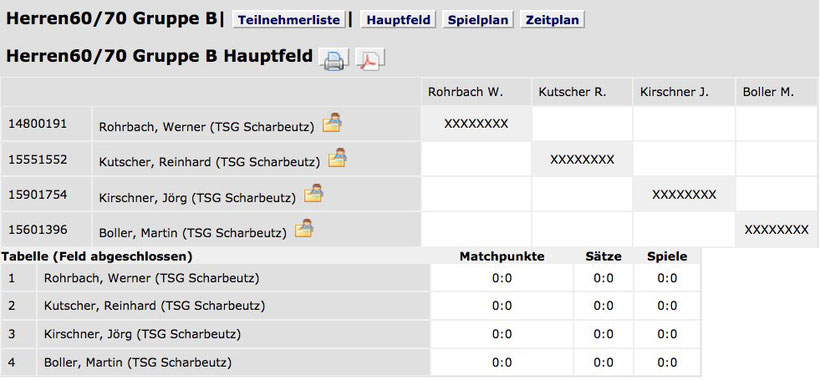Open player profile icon for Kirschner, Jörg
This screenshot has height=380, width=820.
[314, 193]
